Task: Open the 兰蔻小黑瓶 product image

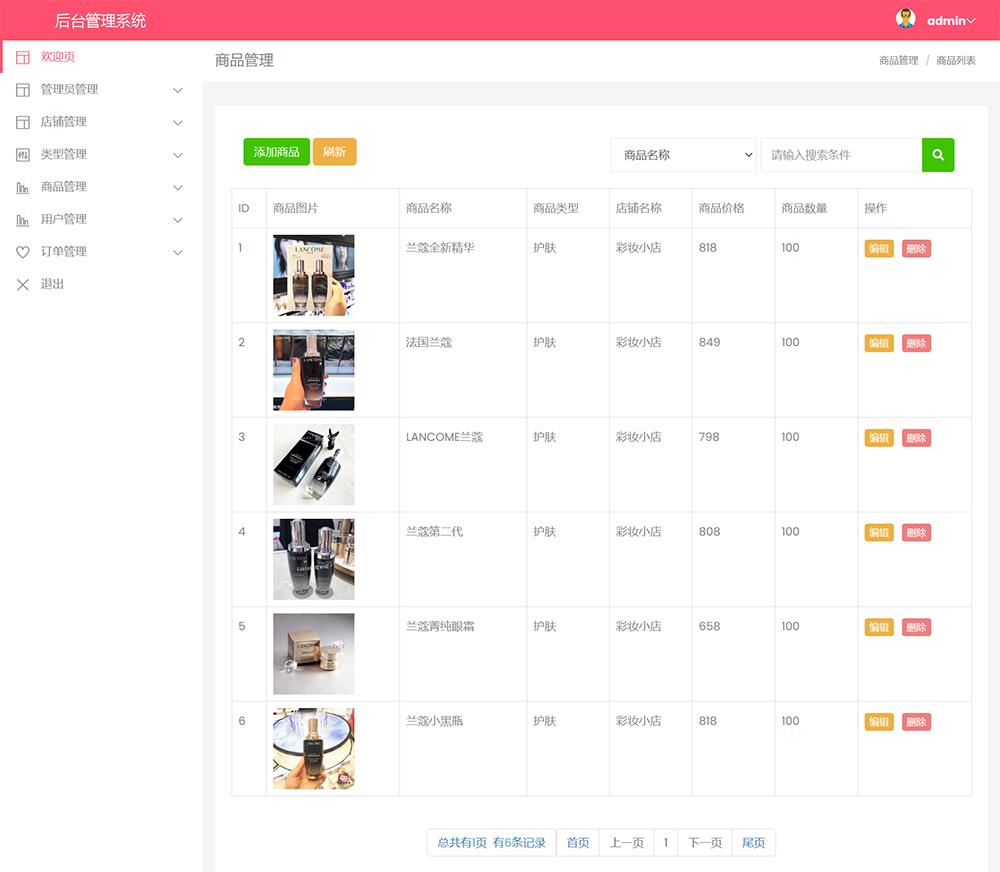Action: pos(314,749)
